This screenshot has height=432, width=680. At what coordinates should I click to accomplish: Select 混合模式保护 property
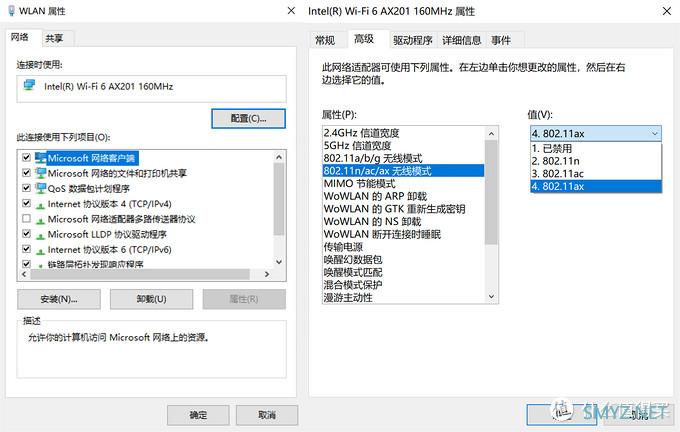pyautogui.click(x=403, y=285)
